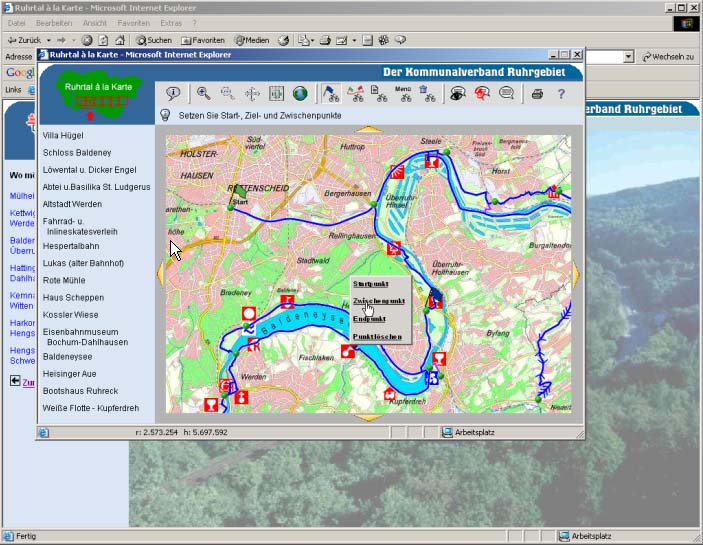Choose Endpunkt in the context menu
Screen dimensions: 703x545
tap(369, 319)
